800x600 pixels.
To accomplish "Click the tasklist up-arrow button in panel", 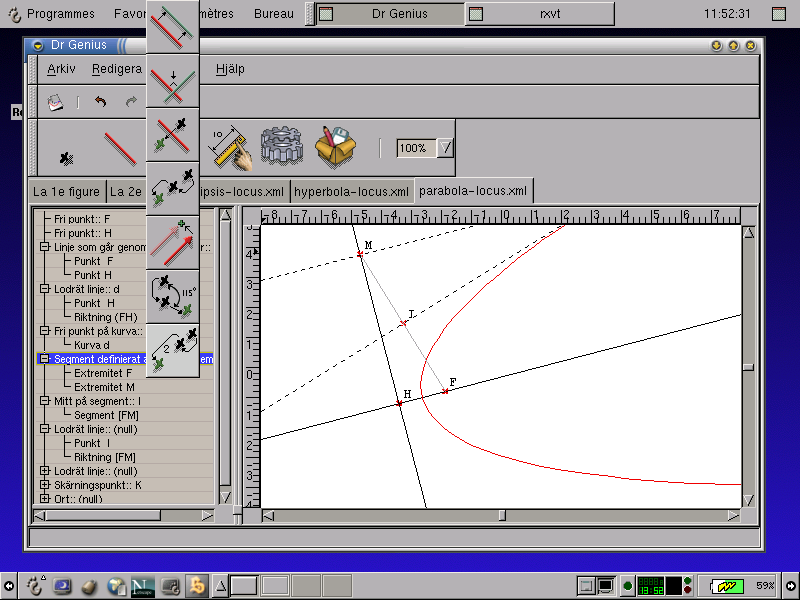I will [220, 586].
